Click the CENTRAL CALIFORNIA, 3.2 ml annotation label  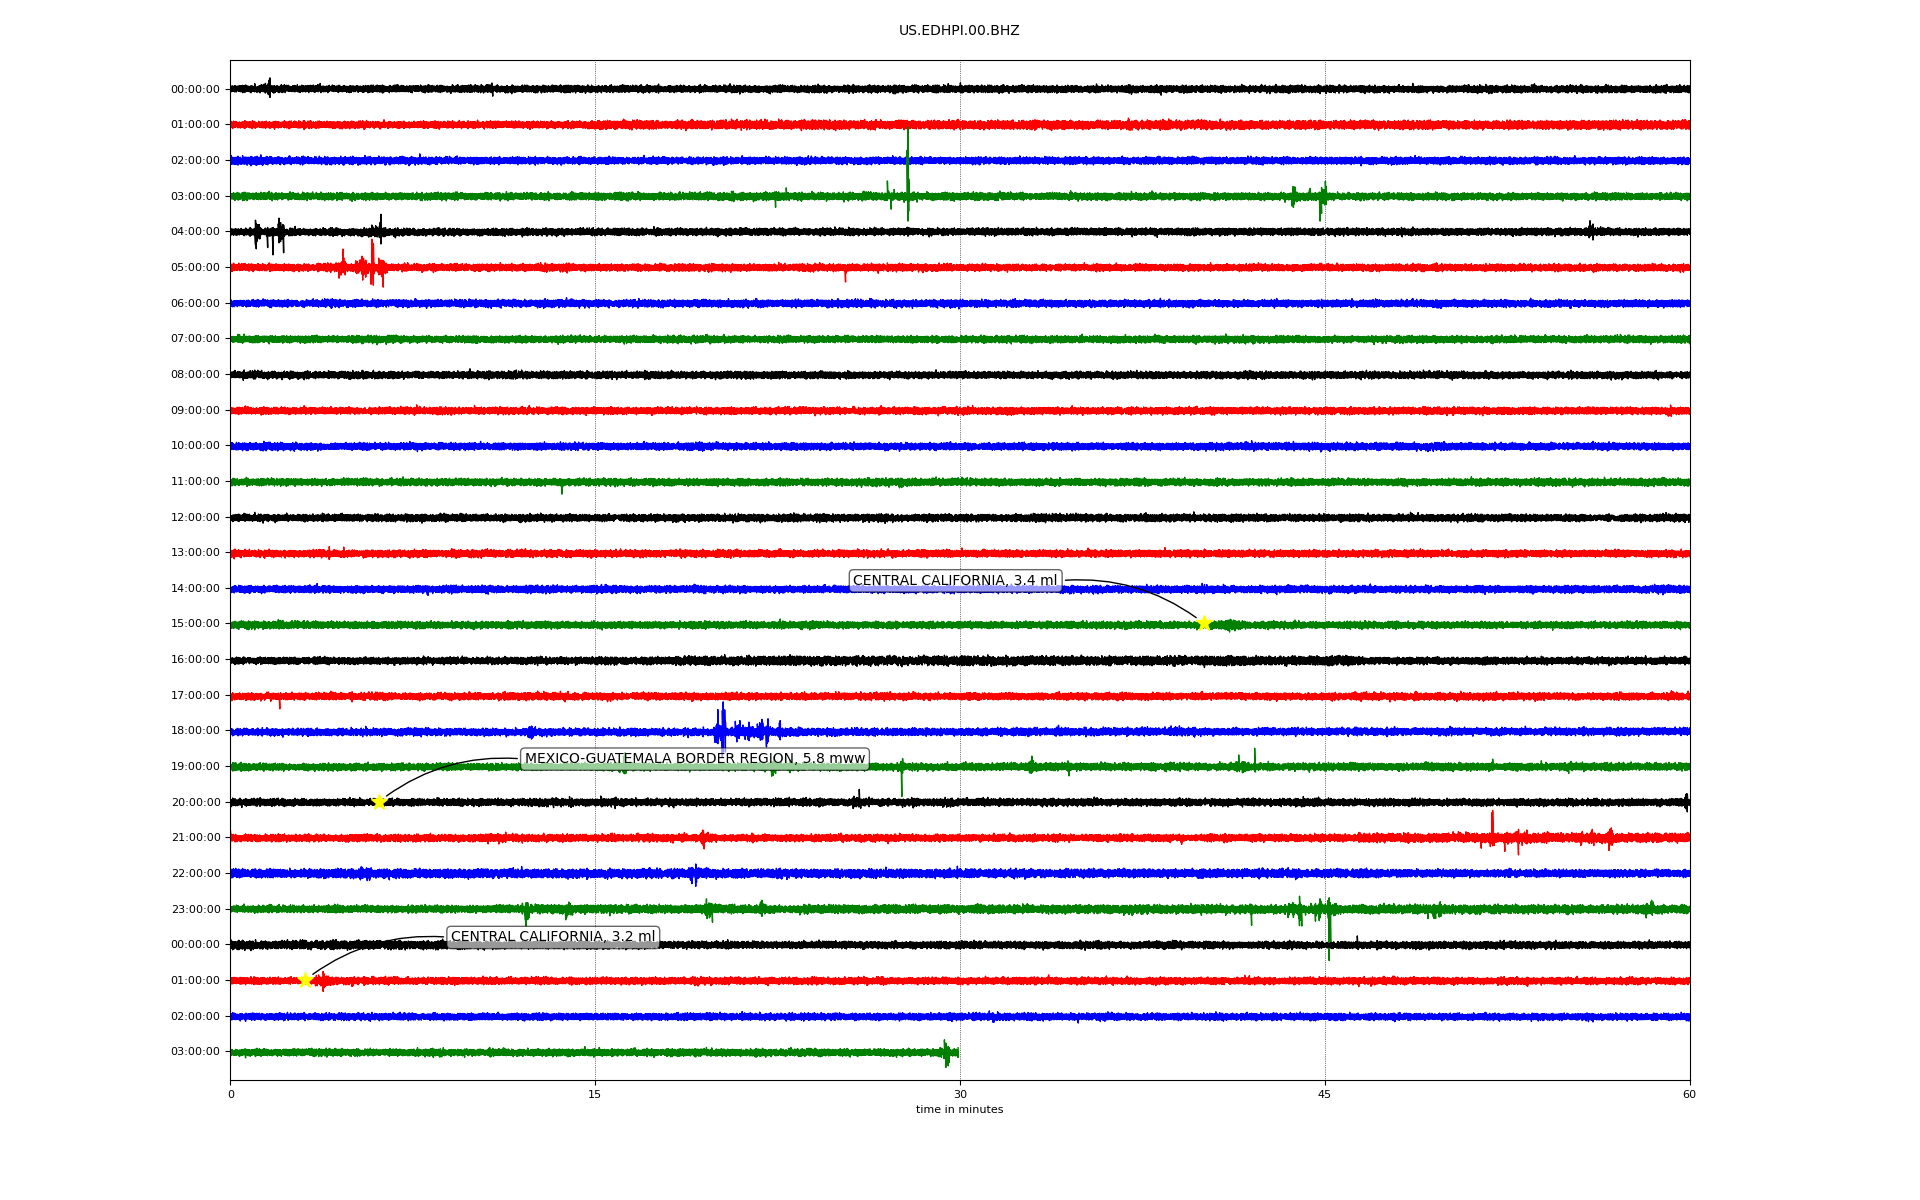click(x=553, y=937)
